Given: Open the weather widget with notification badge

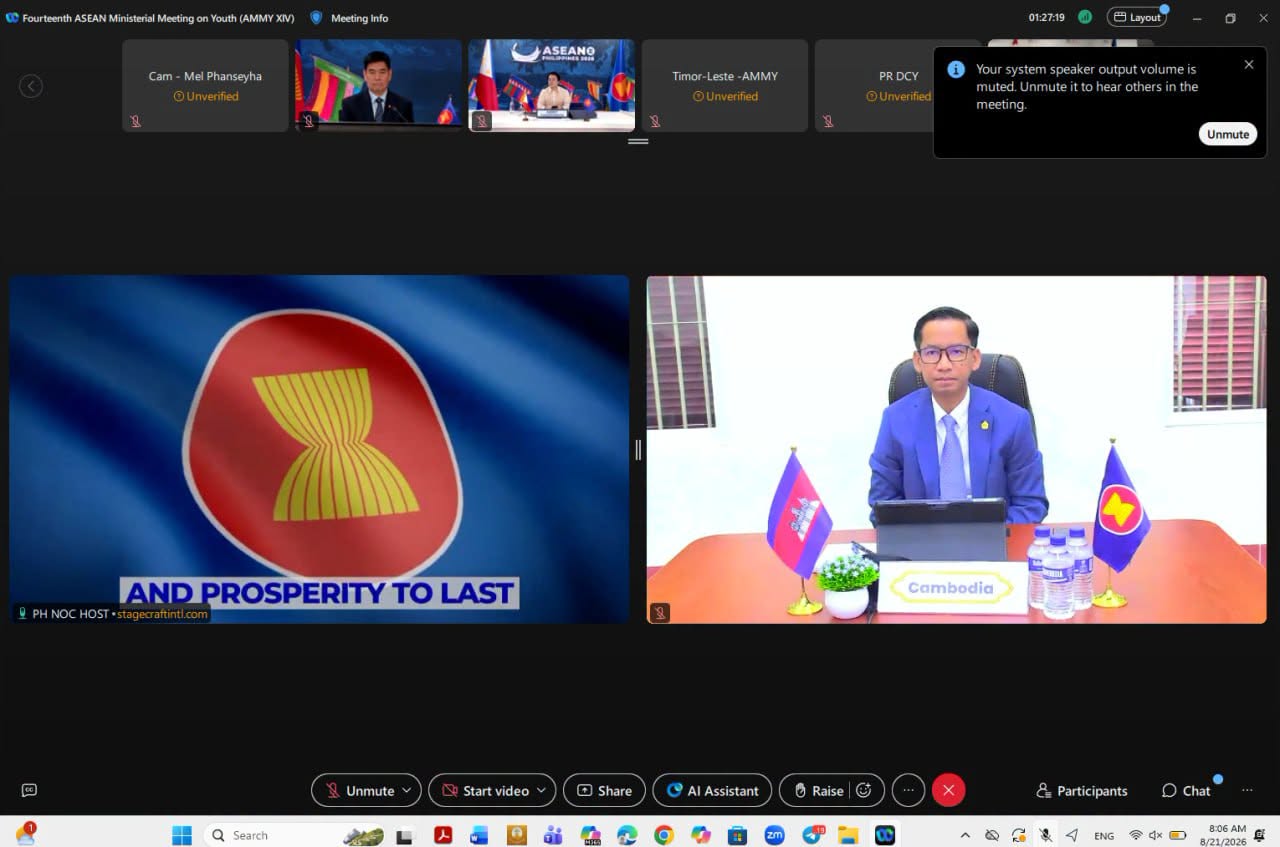Looking at the screenshot, I should tap(25, 834).
